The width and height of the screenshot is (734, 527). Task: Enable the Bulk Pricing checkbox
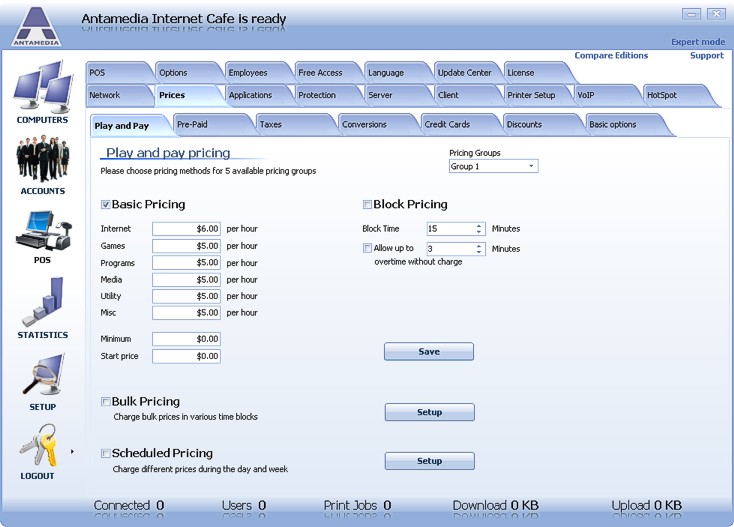(106, 402)
